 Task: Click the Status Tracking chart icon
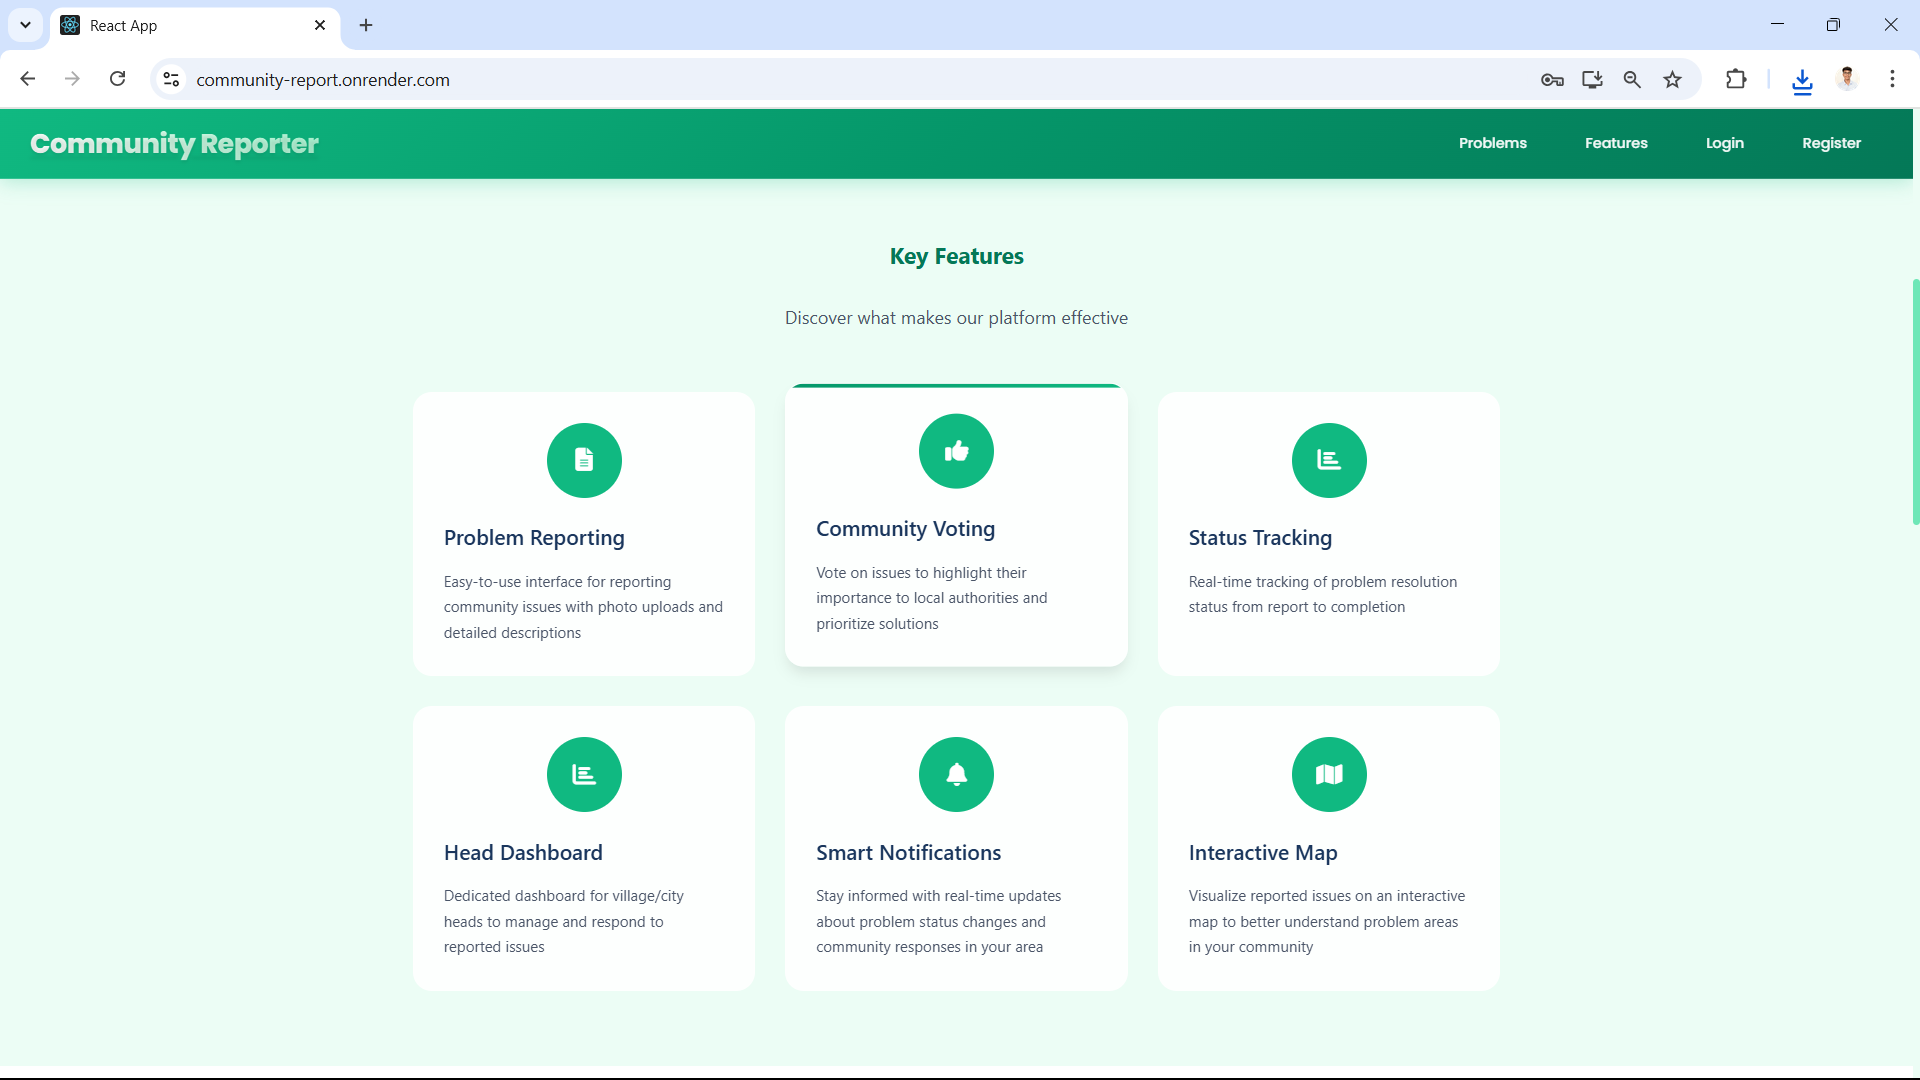pos(1328,460)
